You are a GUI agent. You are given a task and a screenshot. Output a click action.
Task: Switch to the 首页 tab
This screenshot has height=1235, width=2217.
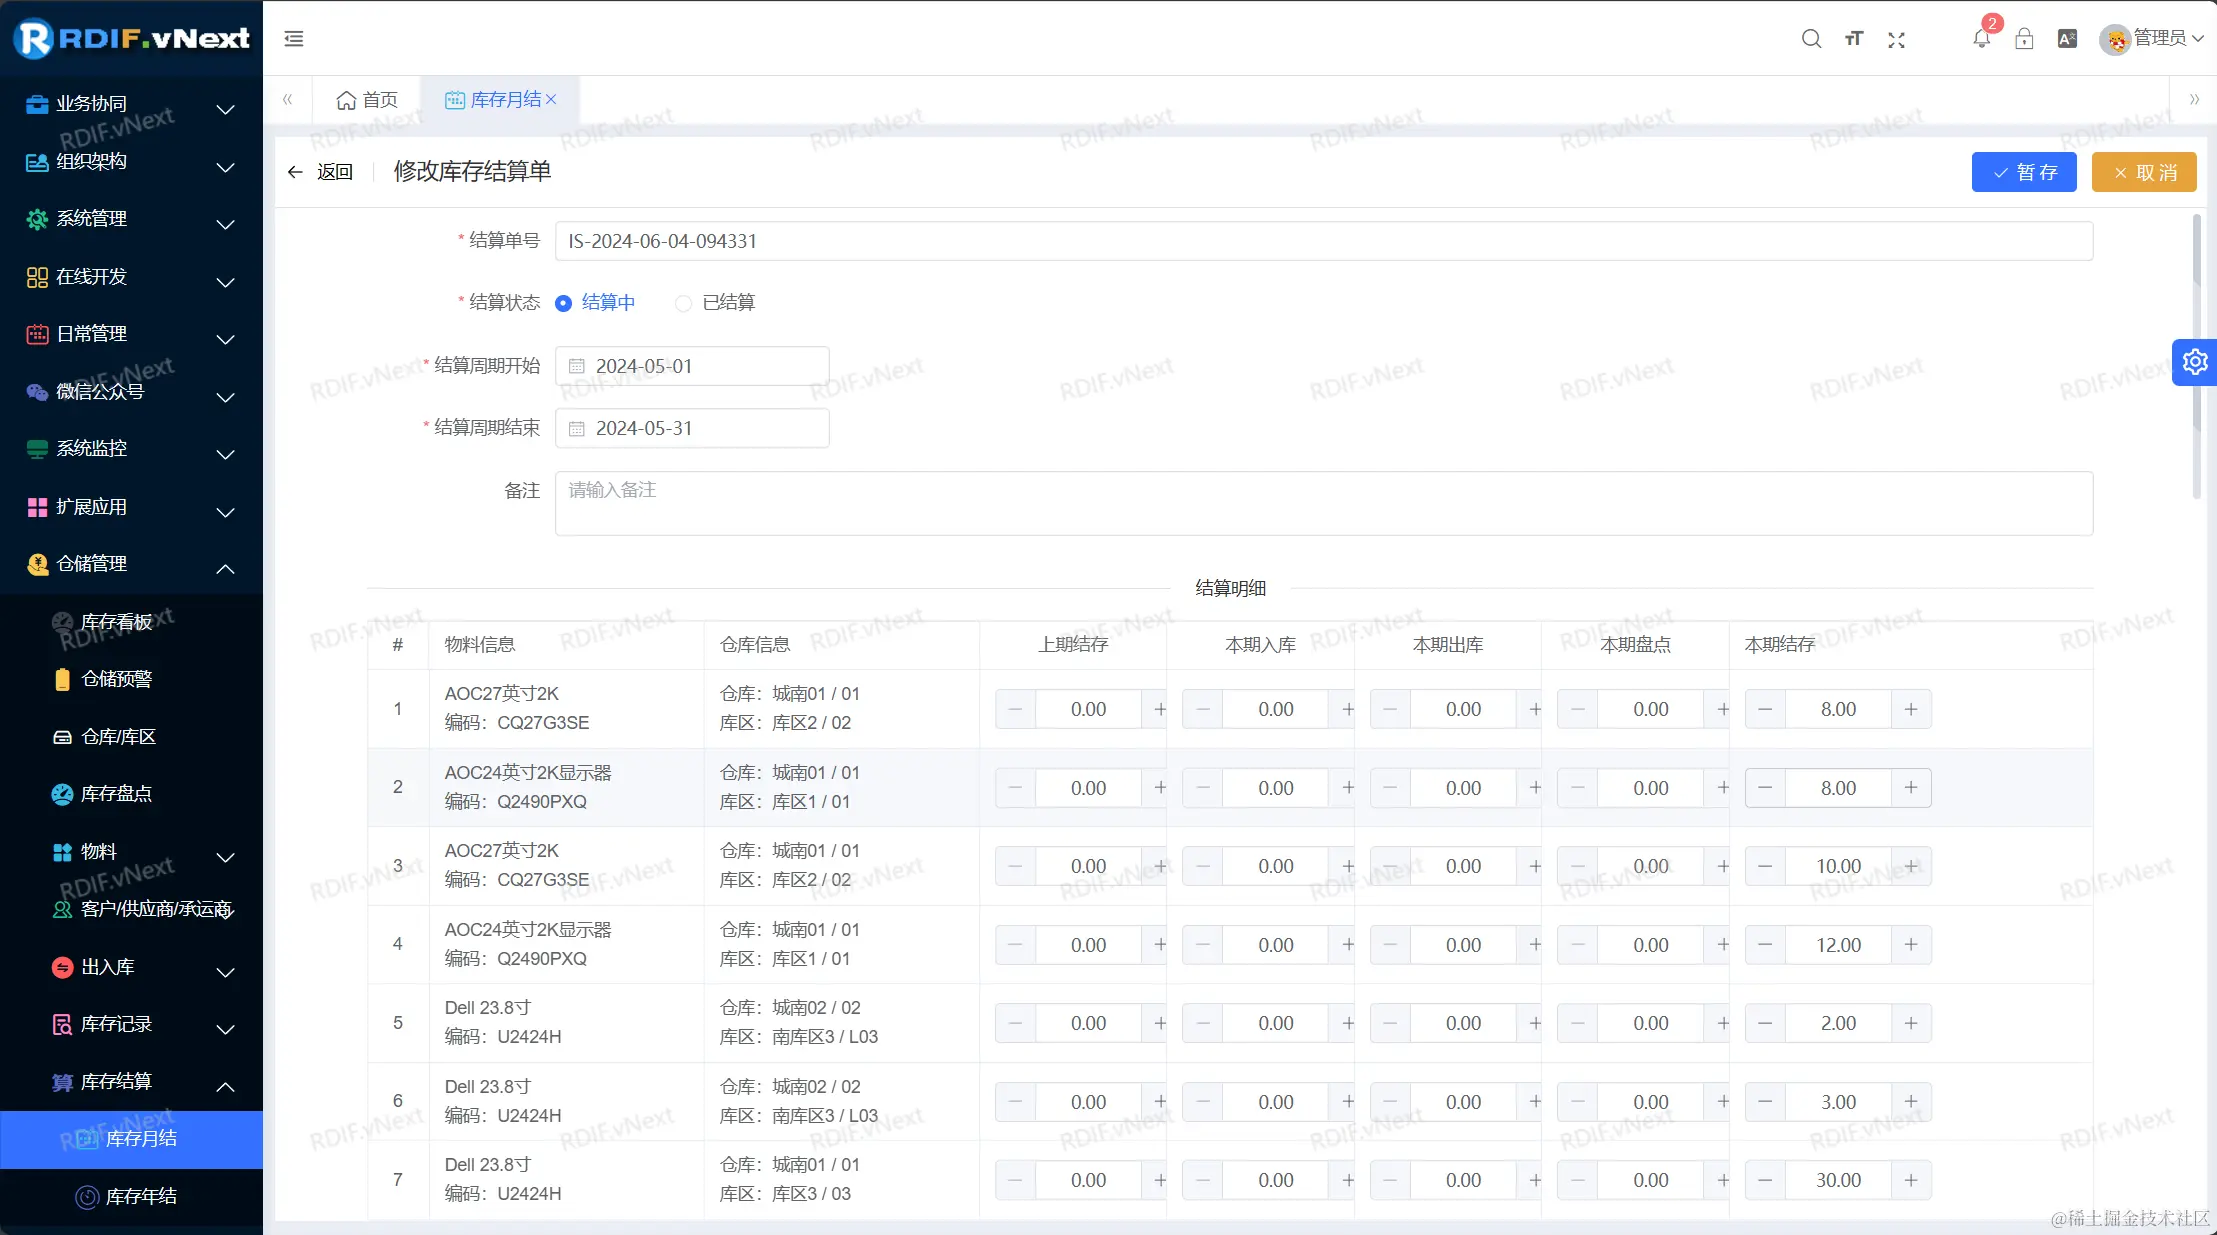(367, 100)
